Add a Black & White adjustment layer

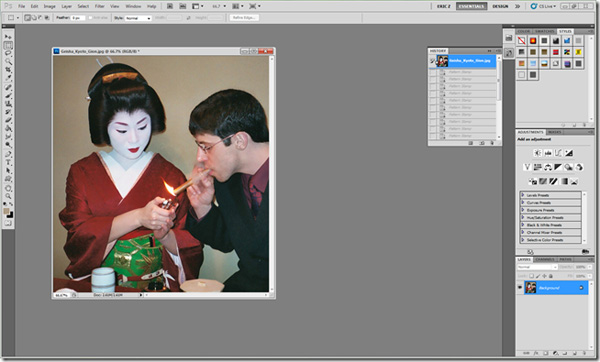click(558, 167)
